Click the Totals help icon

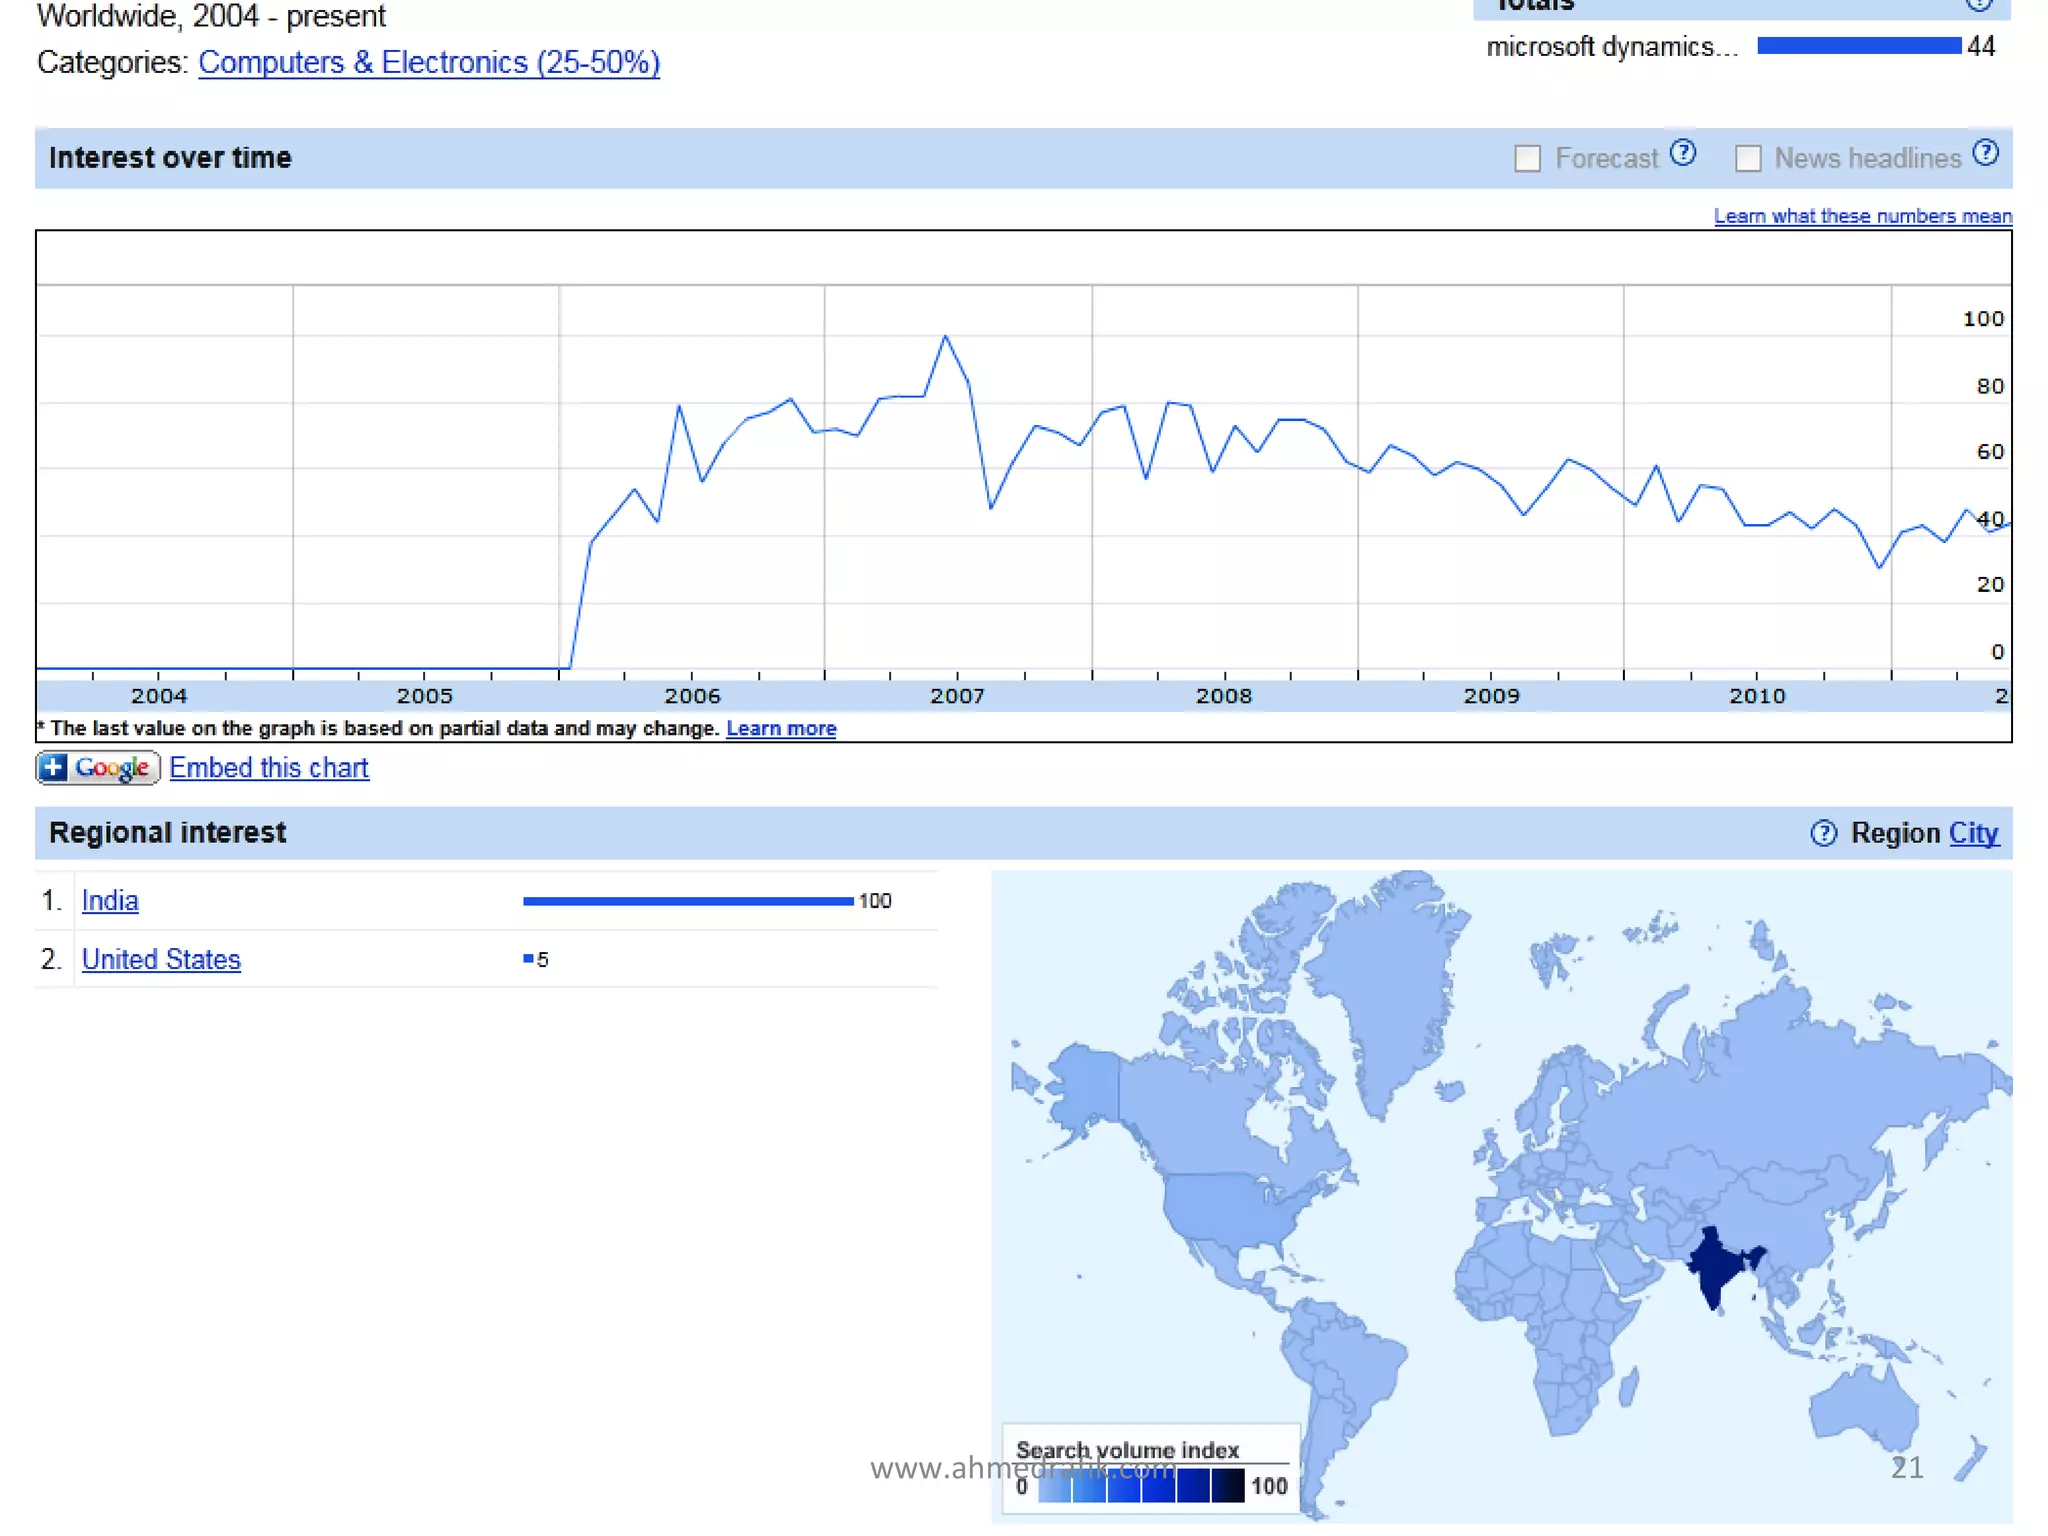click(1978, 4)
